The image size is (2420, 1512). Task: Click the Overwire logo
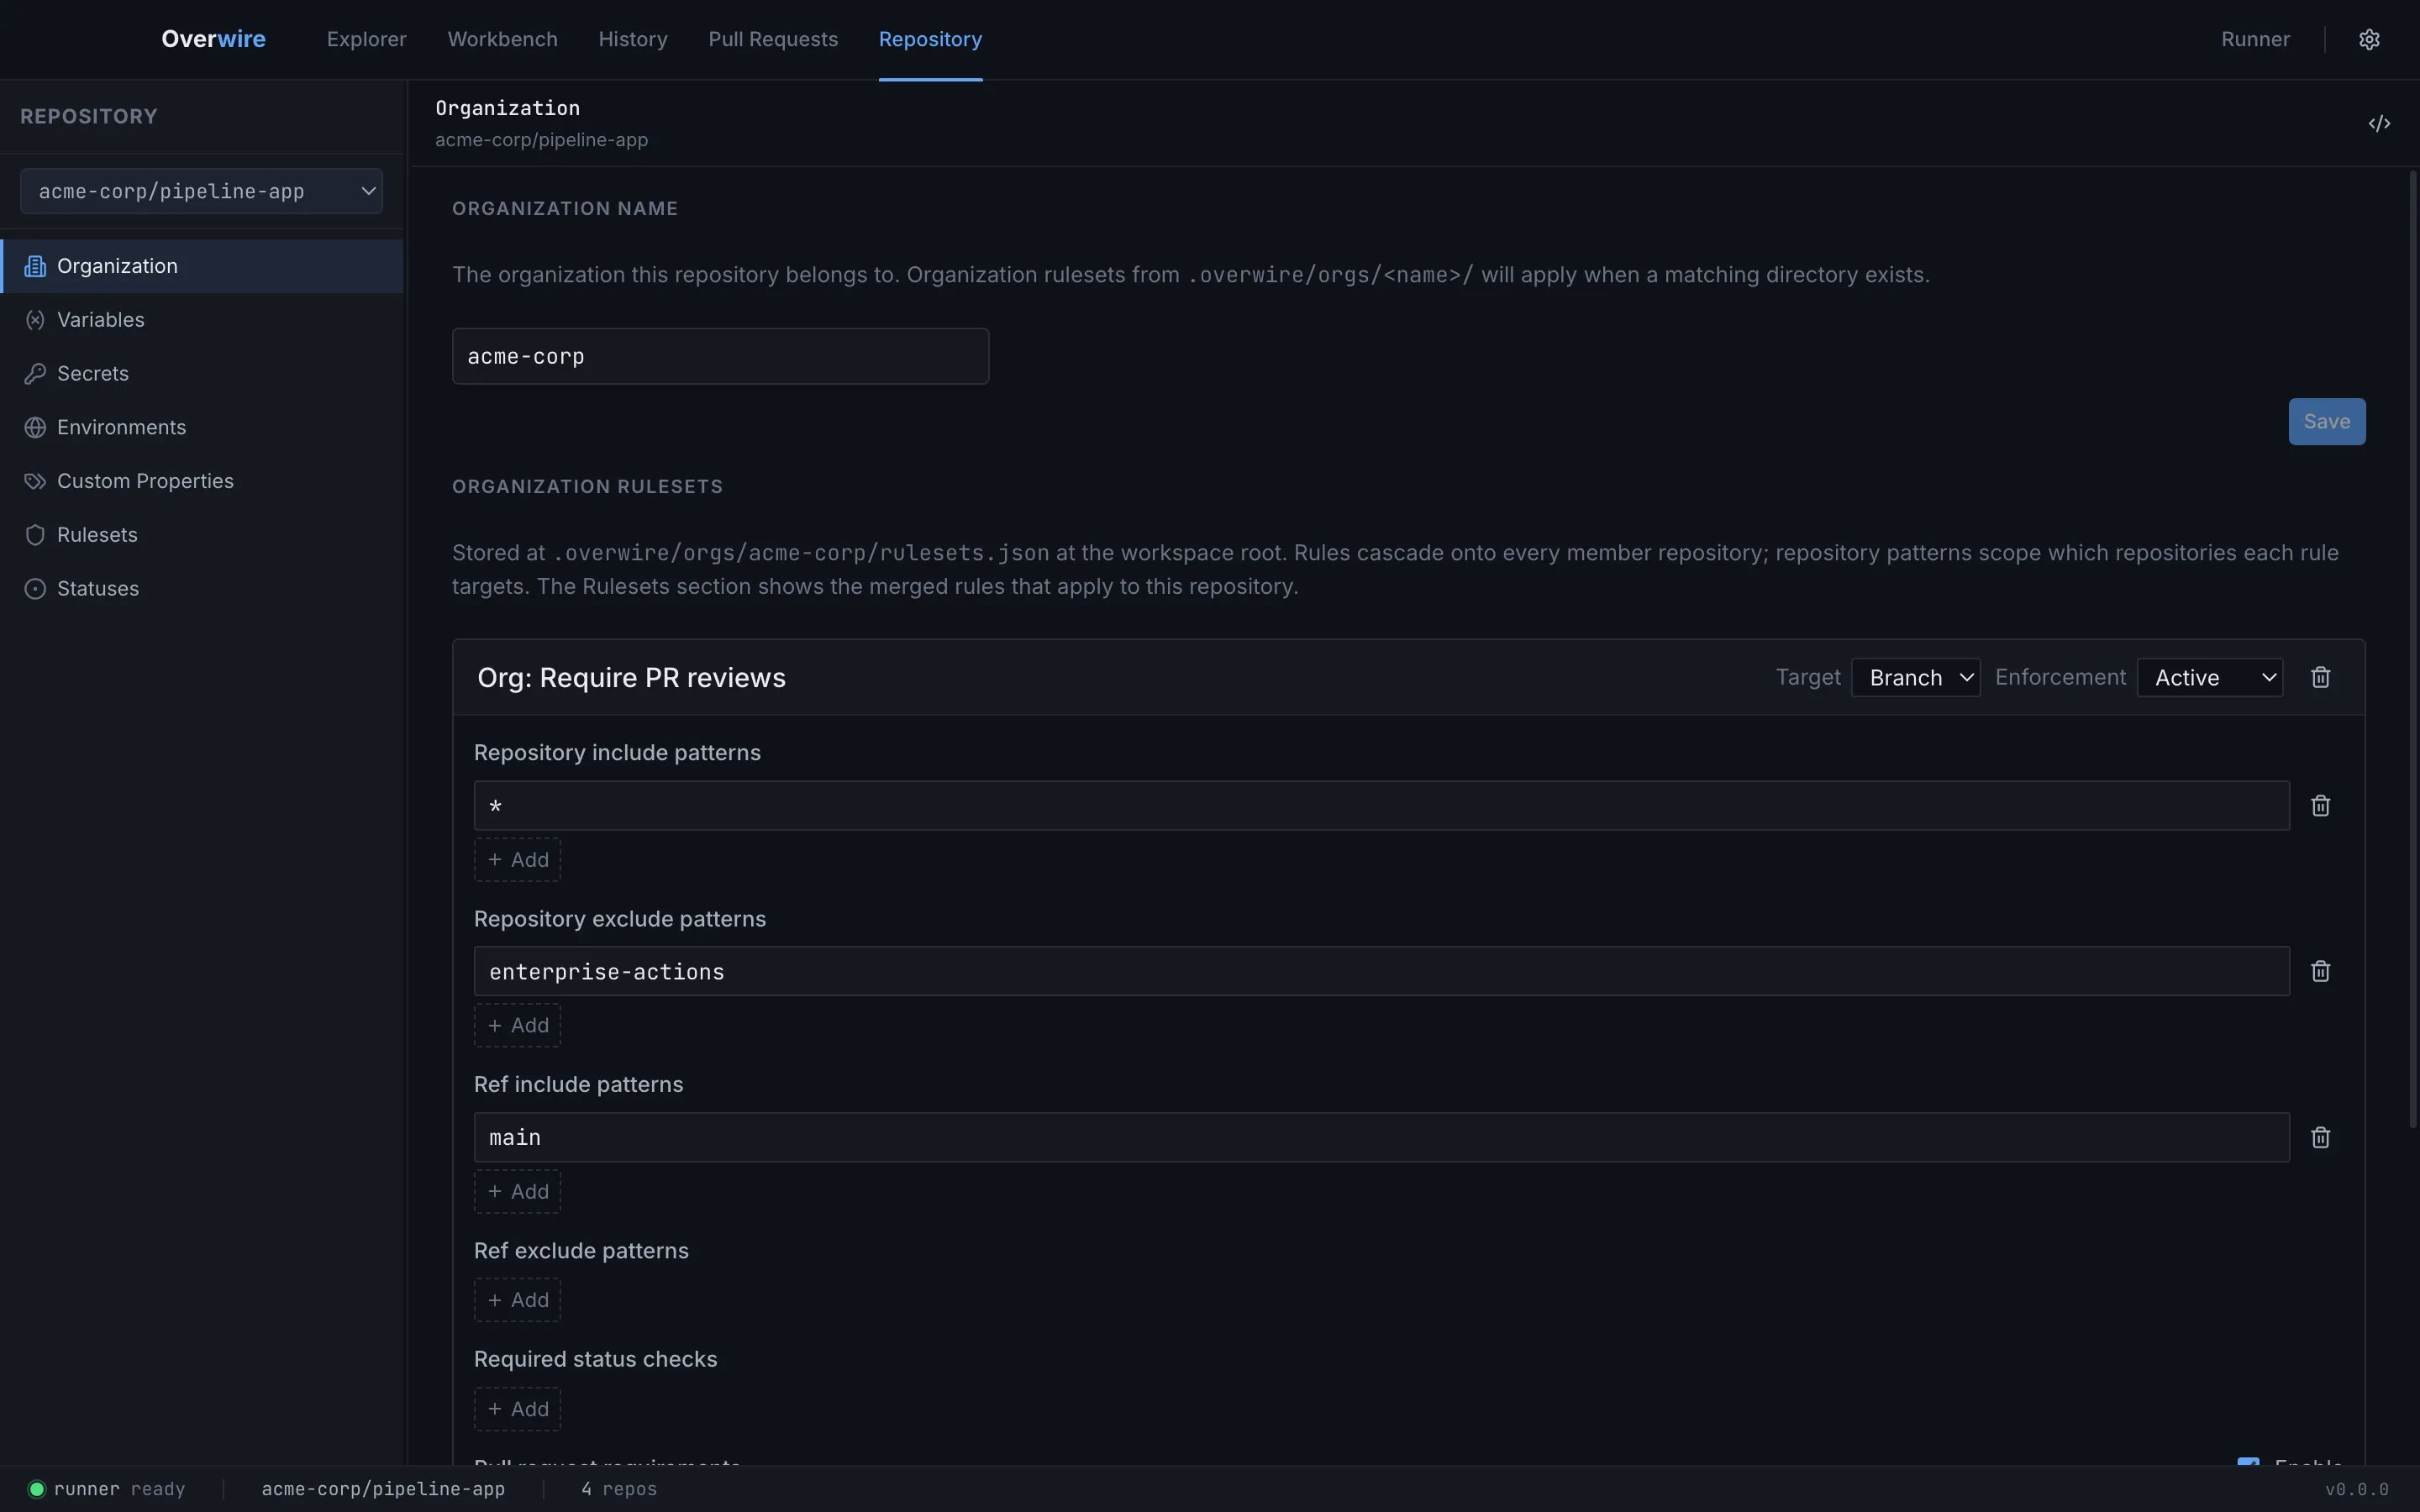pos(213,39)
